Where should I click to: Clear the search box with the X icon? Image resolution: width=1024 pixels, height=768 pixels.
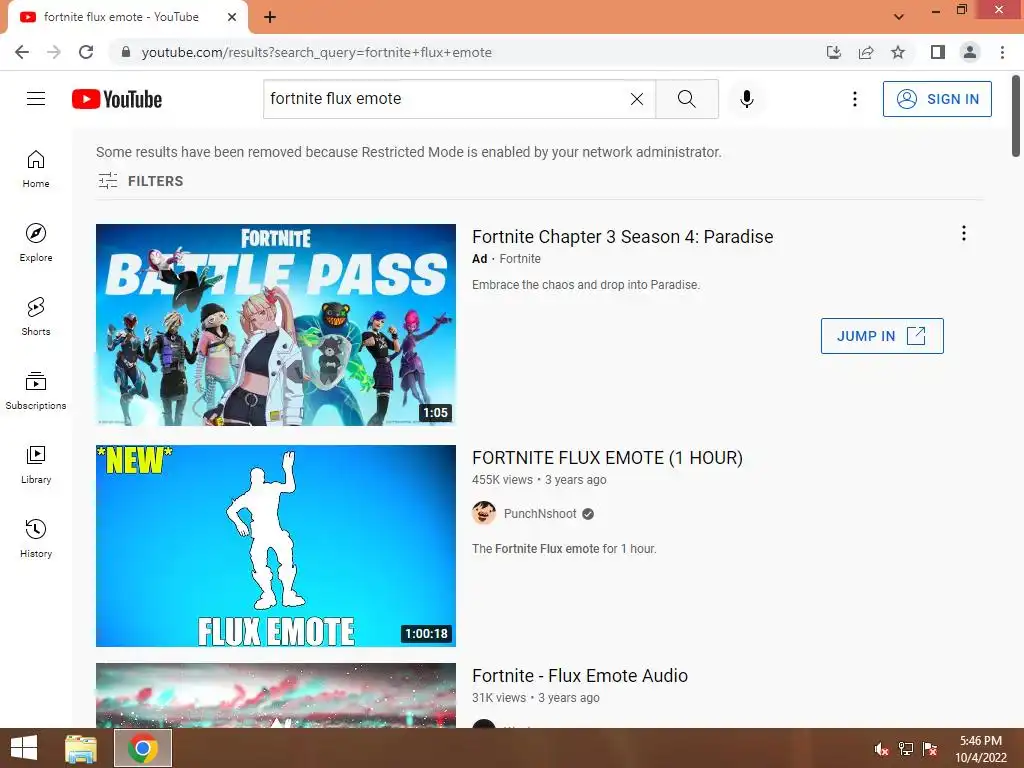pos(637,99)
